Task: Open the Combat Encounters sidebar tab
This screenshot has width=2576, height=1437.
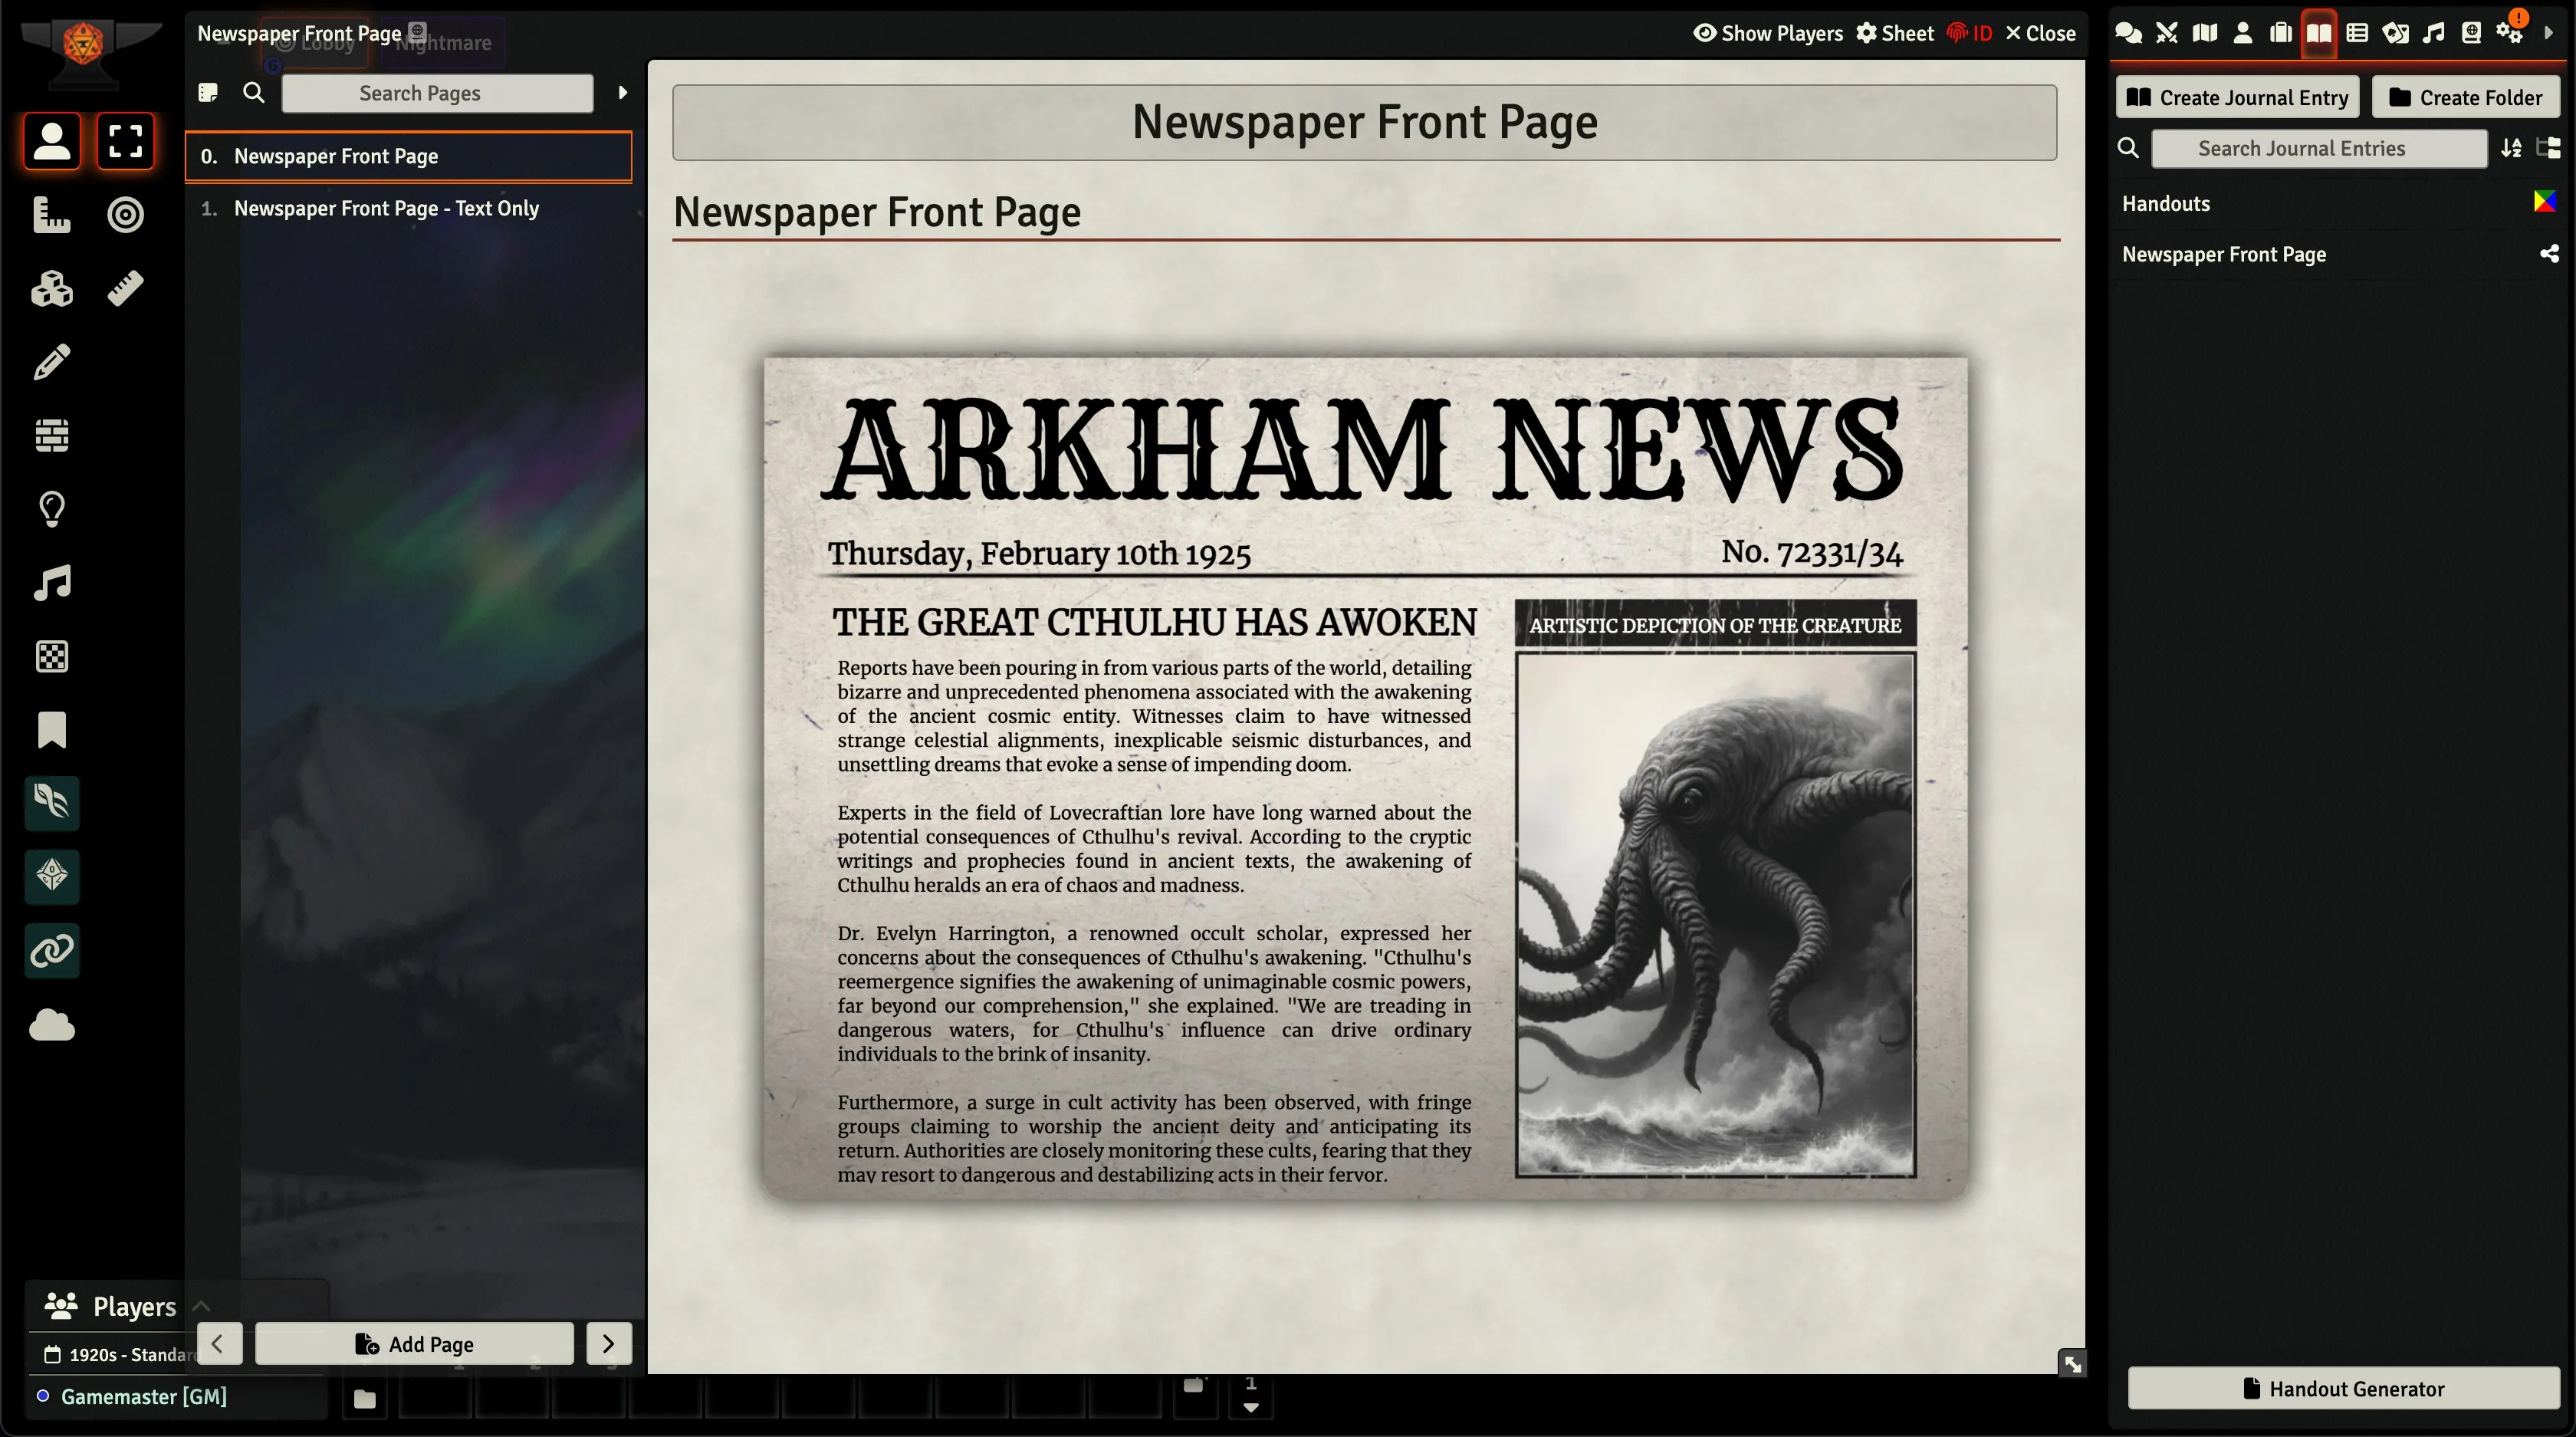Action: [2166, 33]
